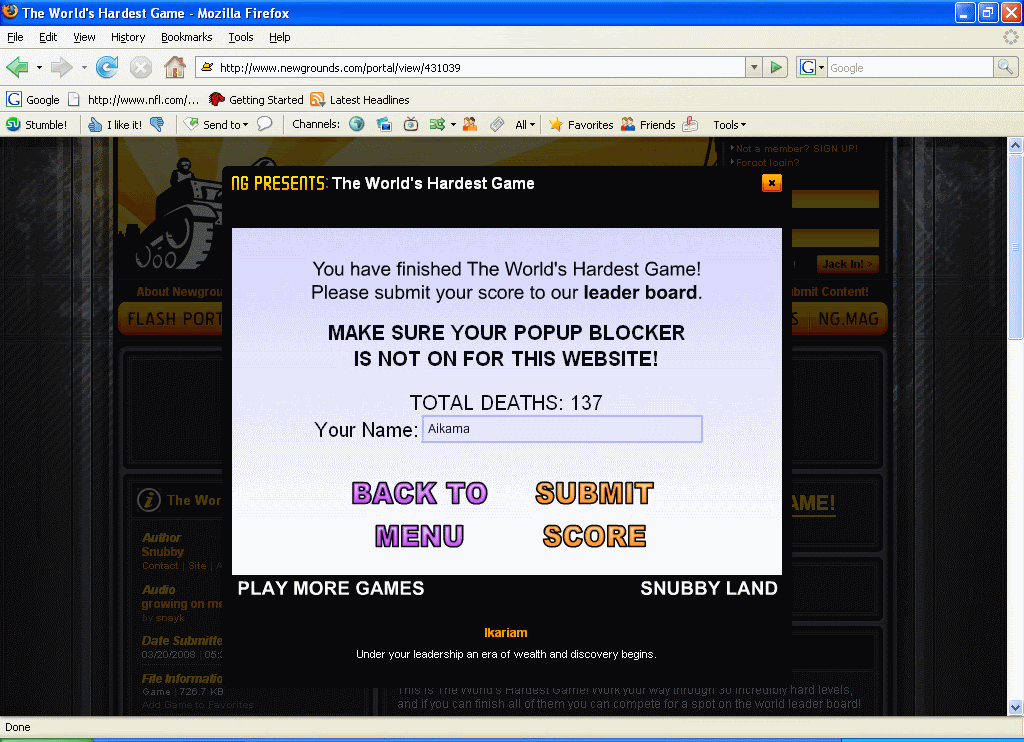This screenshot has height=742, width=1024.
Task: Reload the page with the Refresh icon
Action: tap(107, 67)
